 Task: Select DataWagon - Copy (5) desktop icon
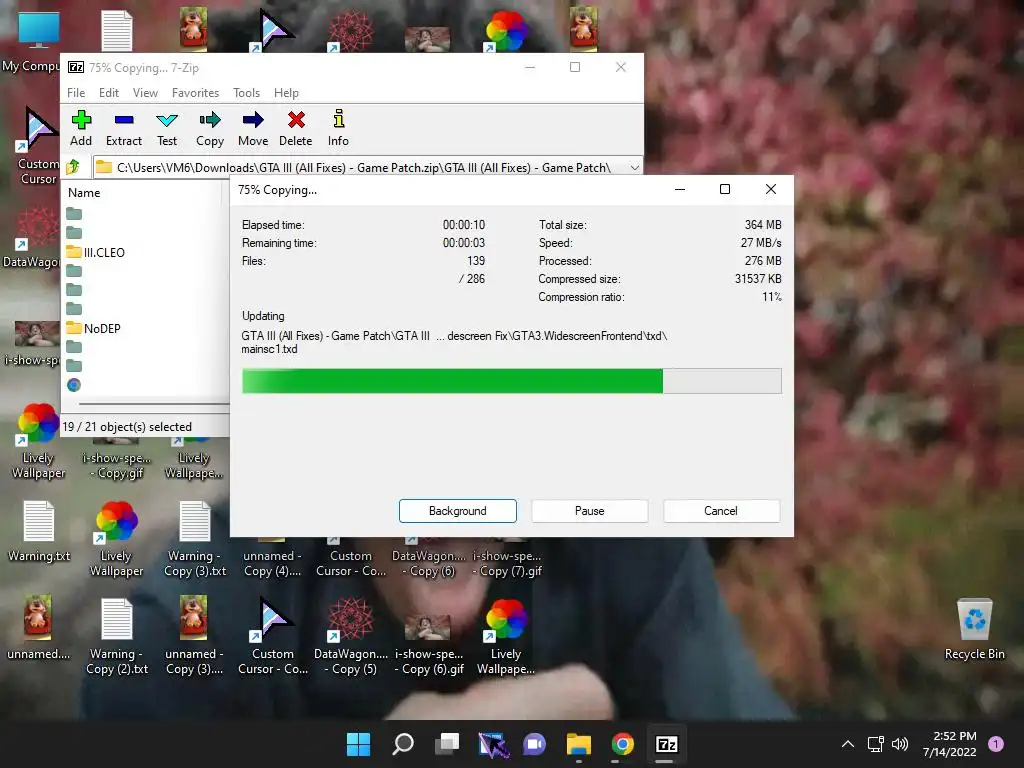click(351, 637)
